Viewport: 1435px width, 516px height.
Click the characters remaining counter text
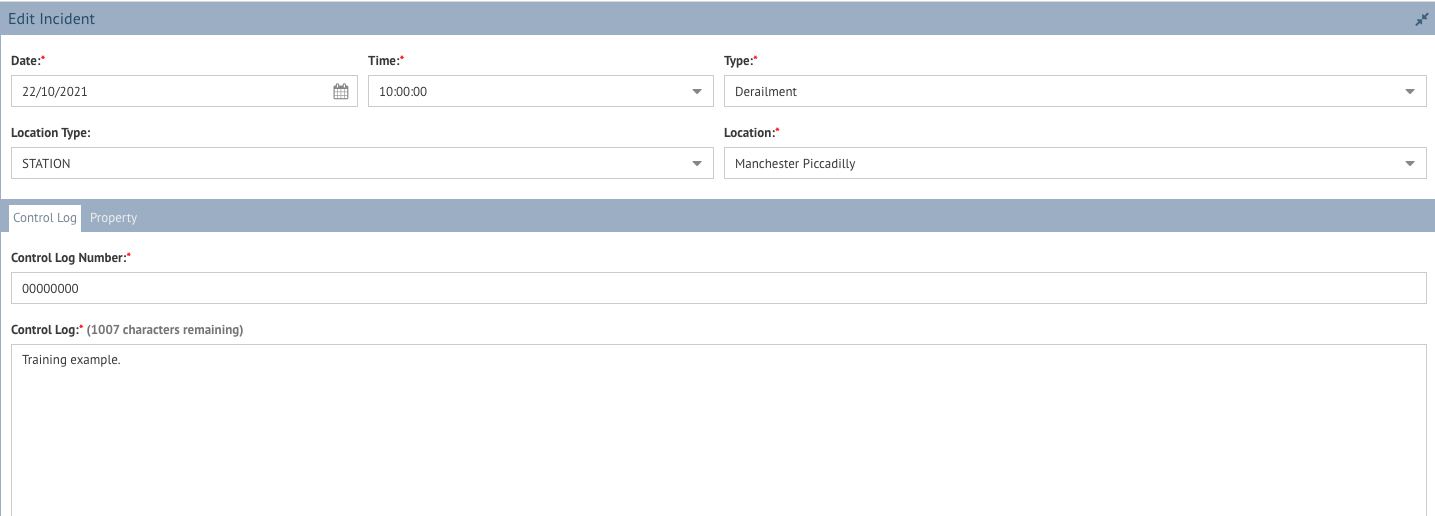165,330
